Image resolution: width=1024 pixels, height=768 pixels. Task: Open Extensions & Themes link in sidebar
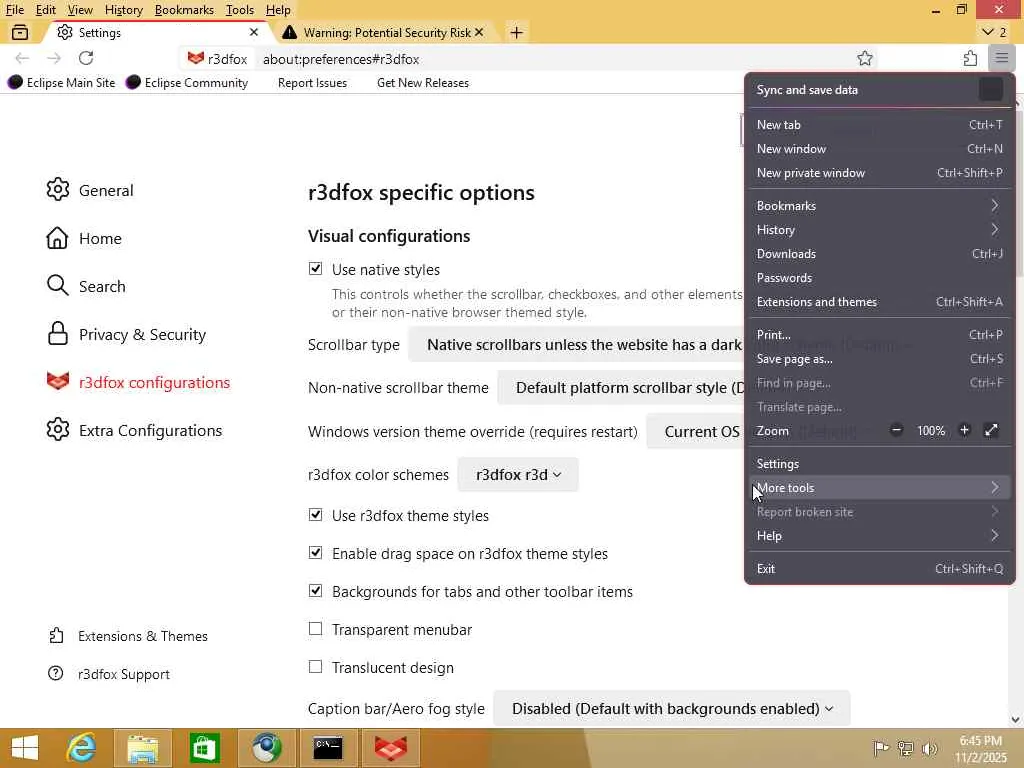click(x=128, y=636)
